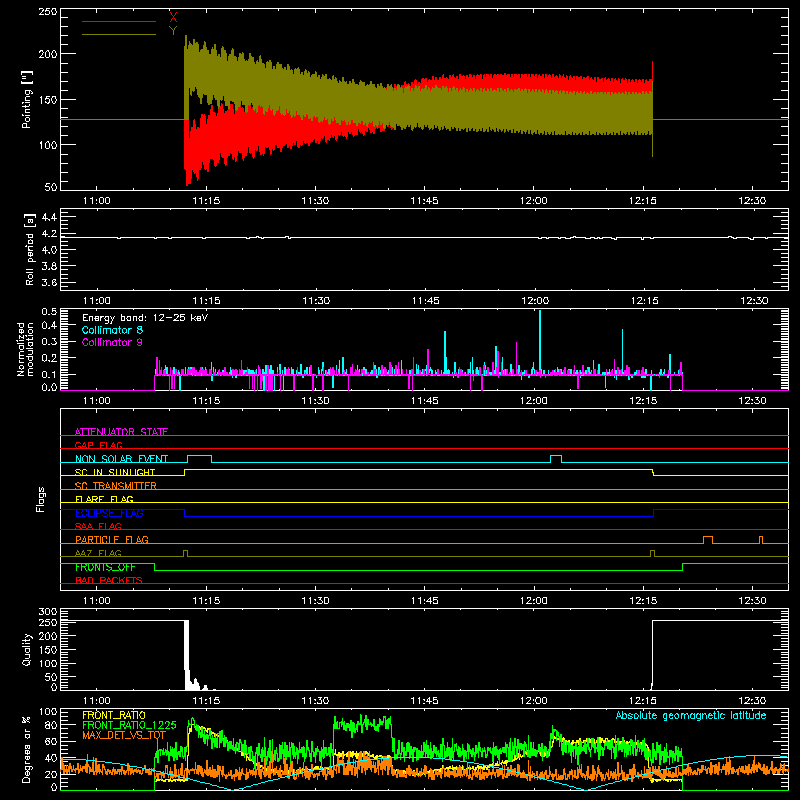
Task: Select the yellow FRONT_RATIO legend label
Action: coord(114,715)
